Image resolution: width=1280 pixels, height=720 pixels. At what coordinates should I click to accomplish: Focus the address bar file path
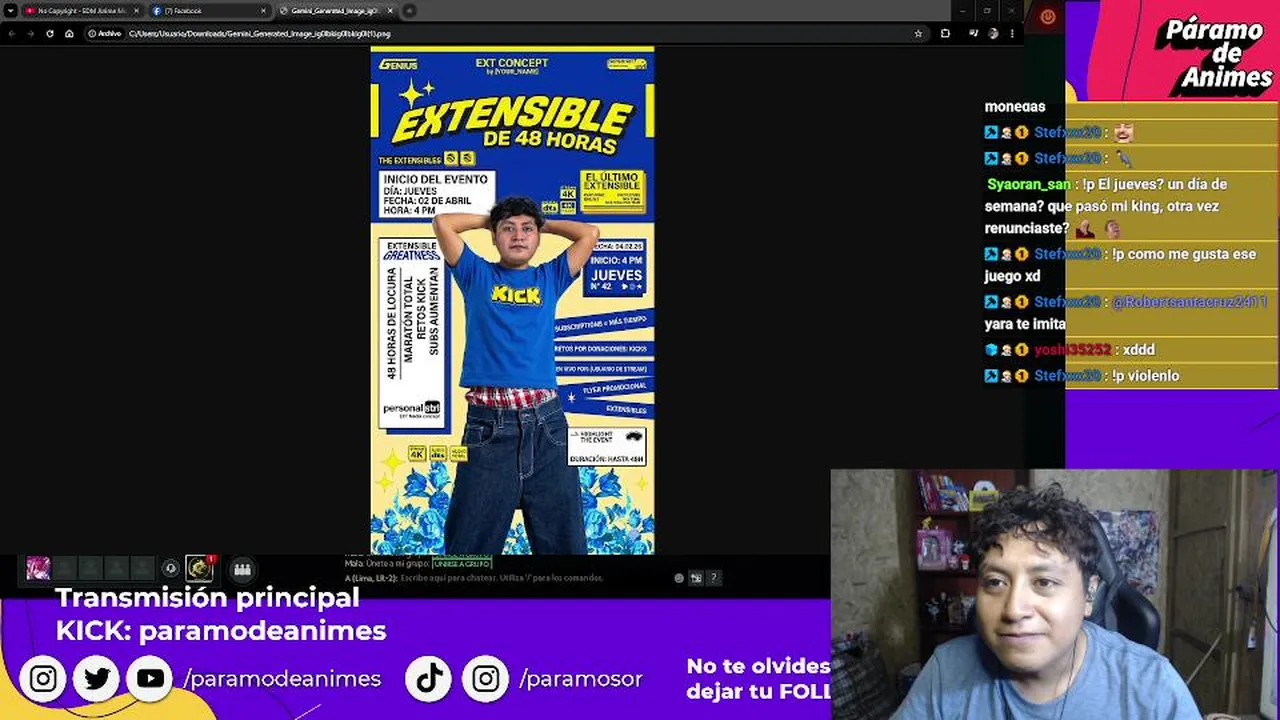pos(259,33)
